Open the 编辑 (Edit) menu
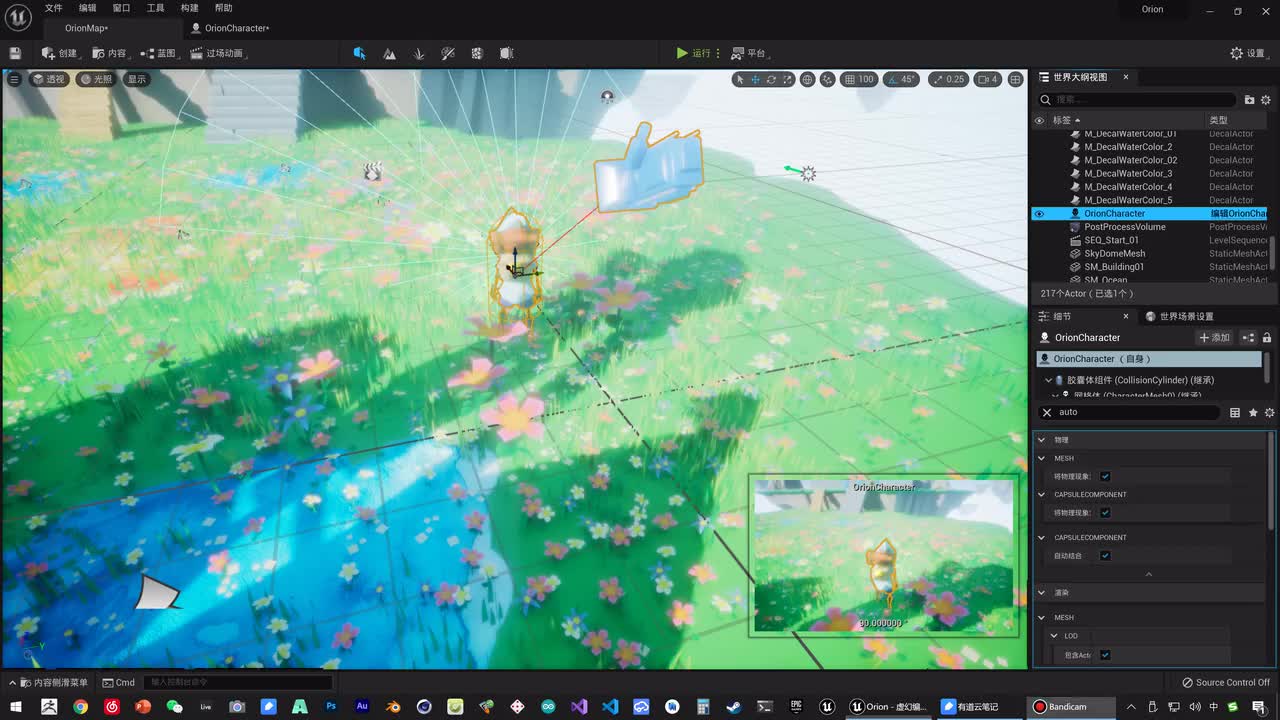The width and height of the screenshot is (1280, 720). pyautogui.click(x=88, y=8)
